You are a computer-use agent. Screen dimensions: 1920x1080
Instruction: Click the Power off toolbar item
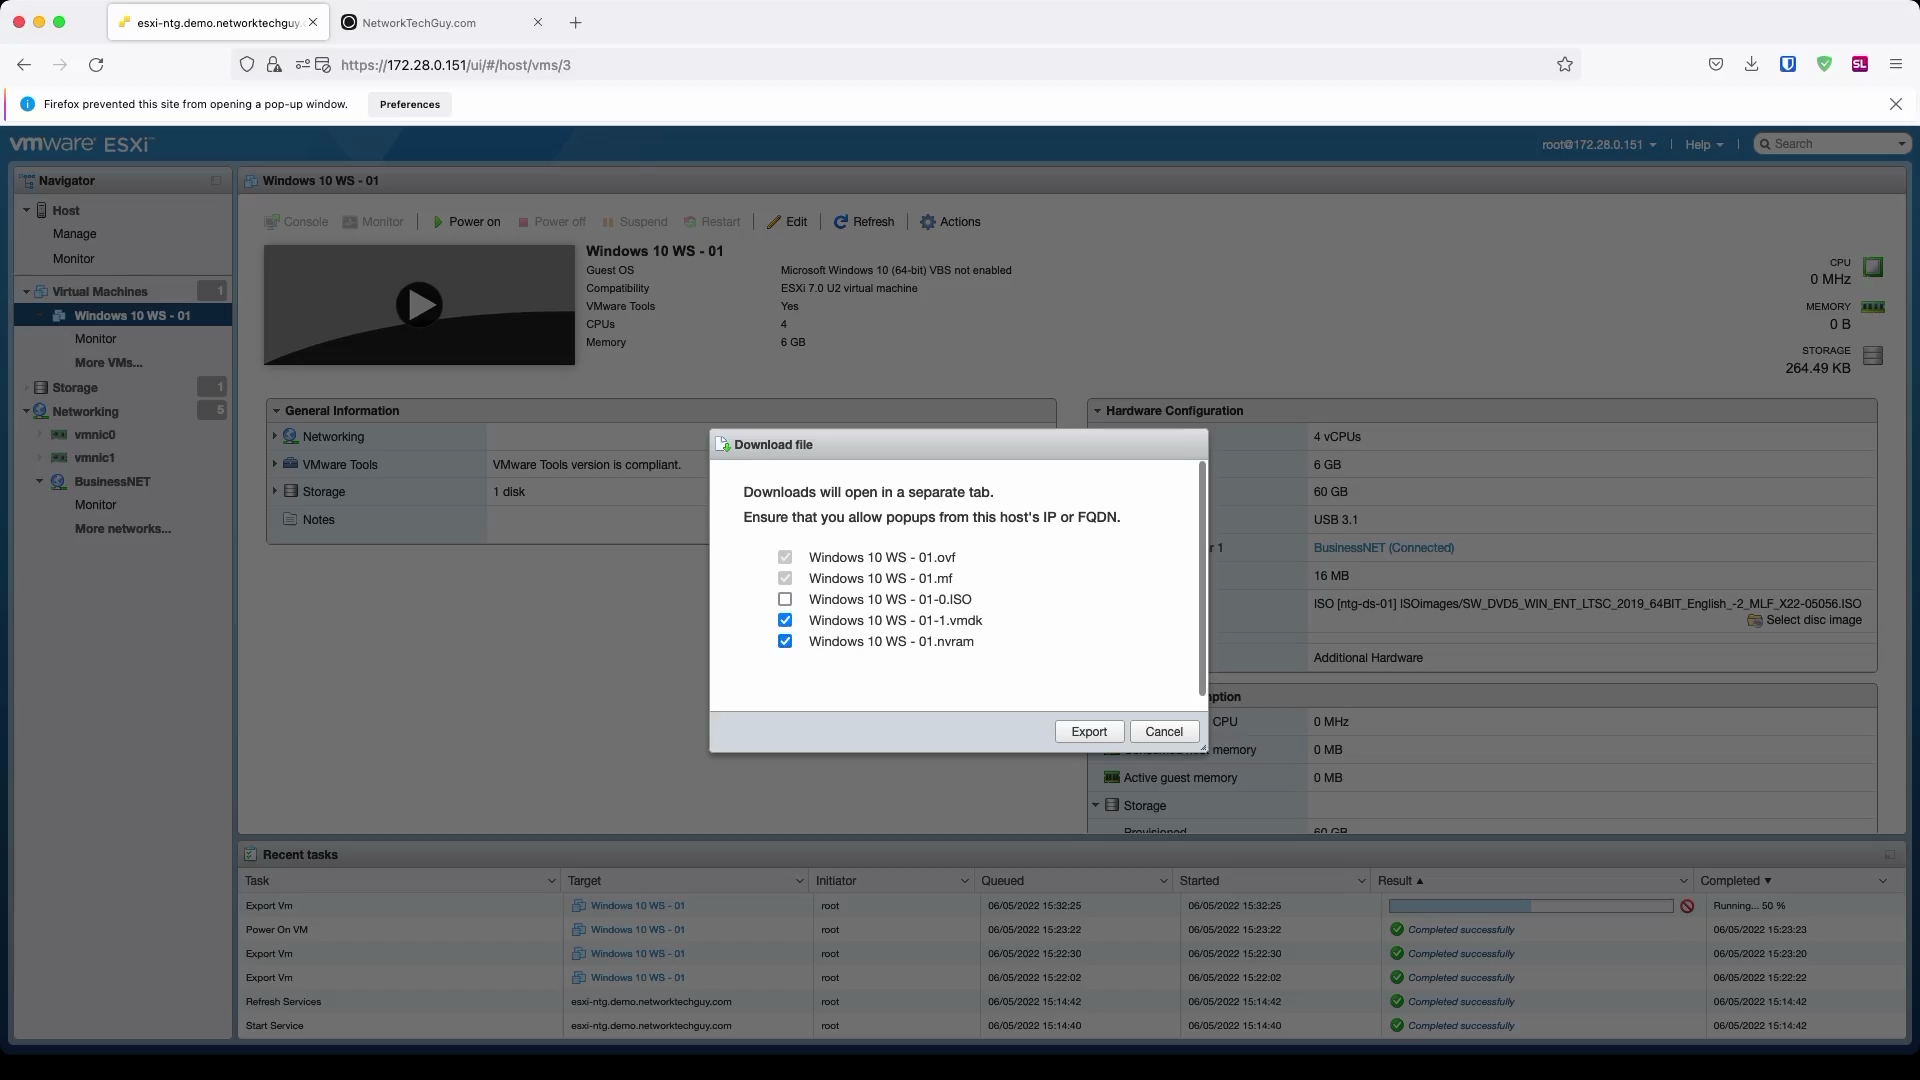coord(552,222)
